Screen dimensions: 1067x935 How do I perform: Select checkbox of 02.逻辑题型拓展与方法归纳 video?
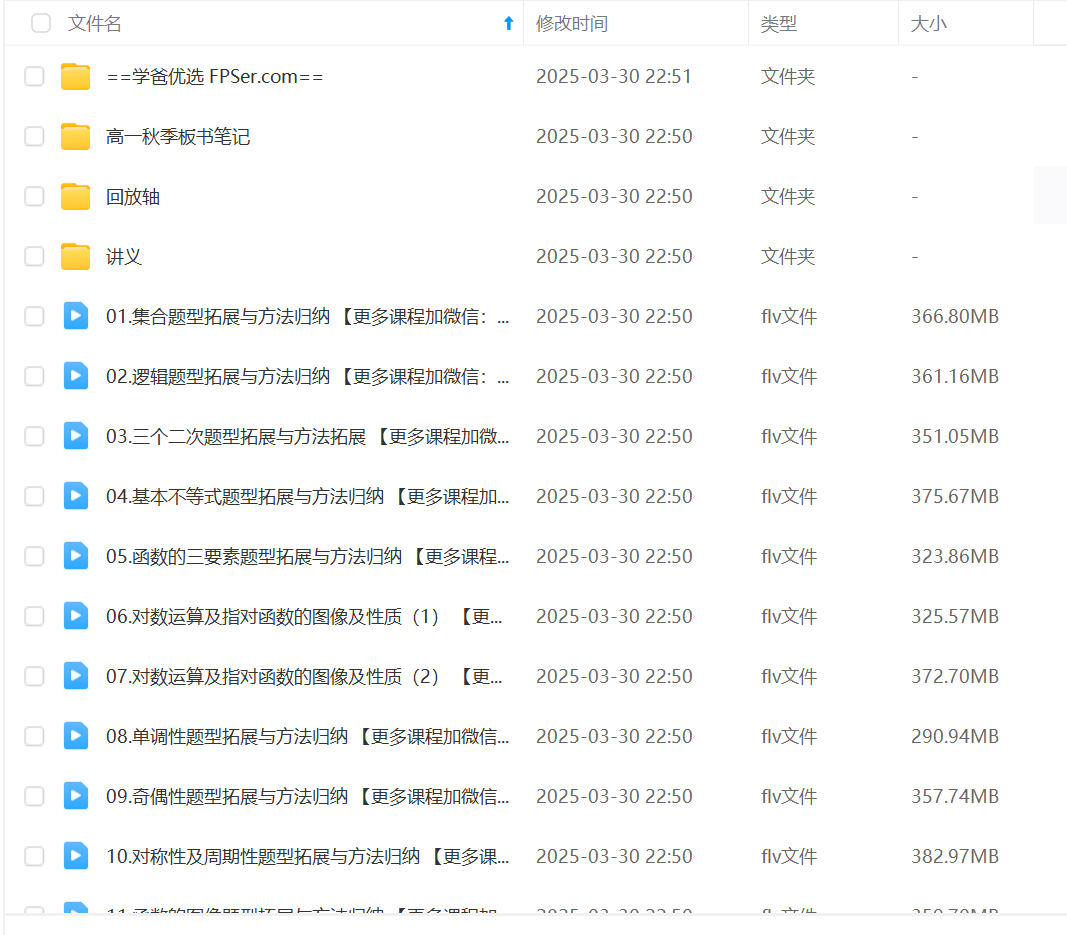pos(34,376)
